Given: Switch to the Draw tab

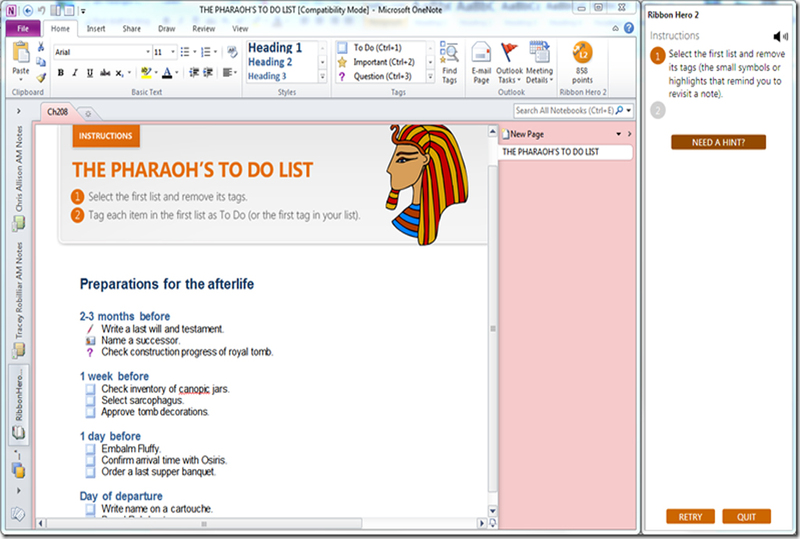Looking at the screenshot, I should click(166, 29).
